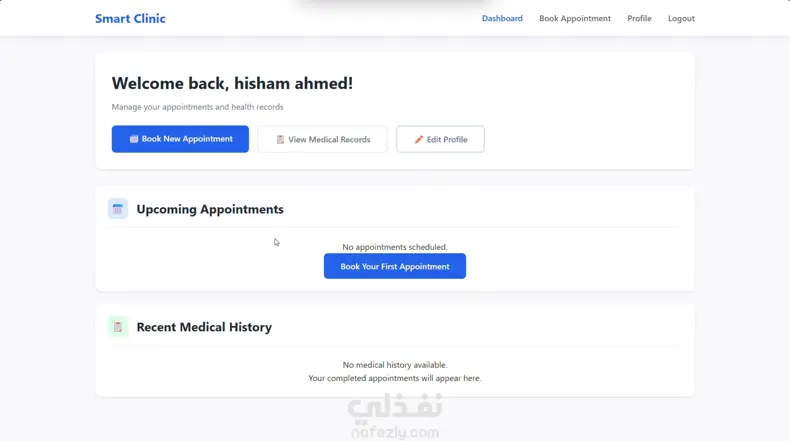
Task: Select the Recent Medical History heading
Action: click(204, 327)
